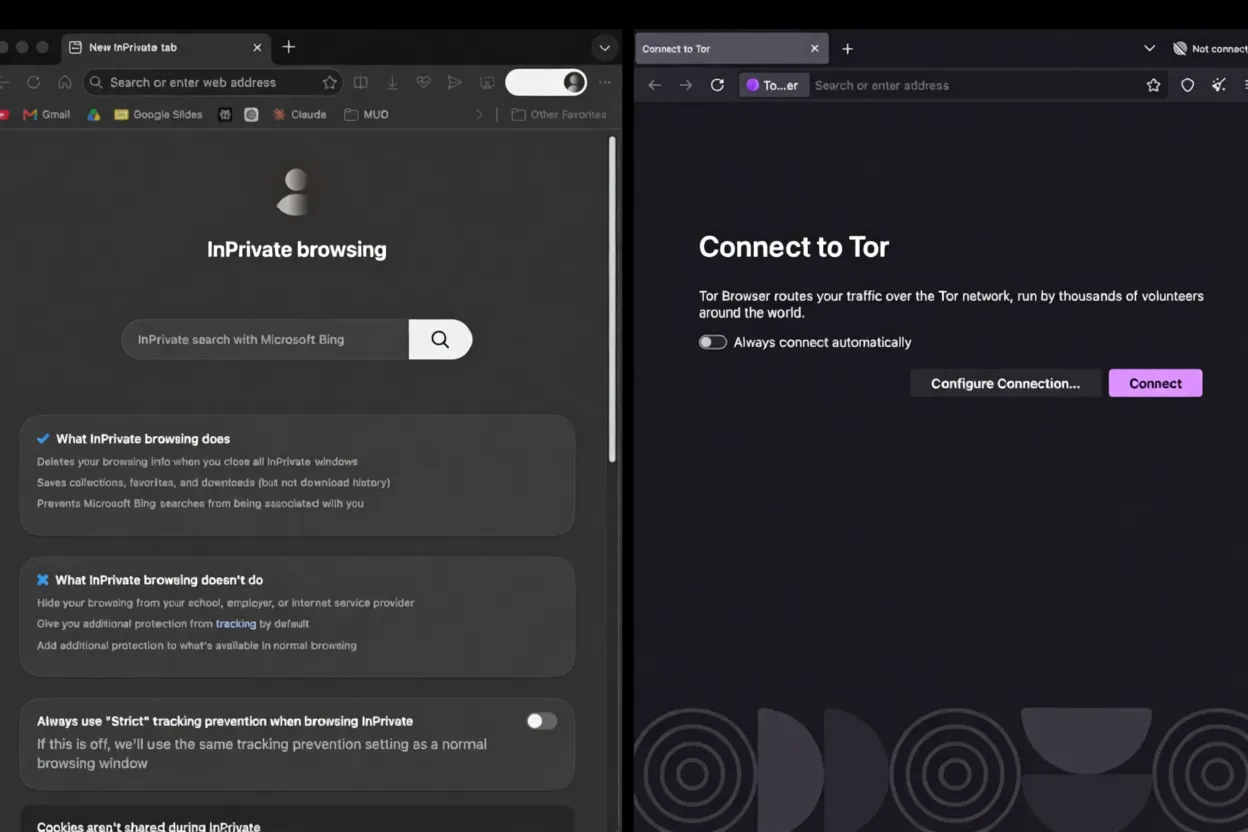
Task: Go to the Edge home page
Action: (65, 83)
